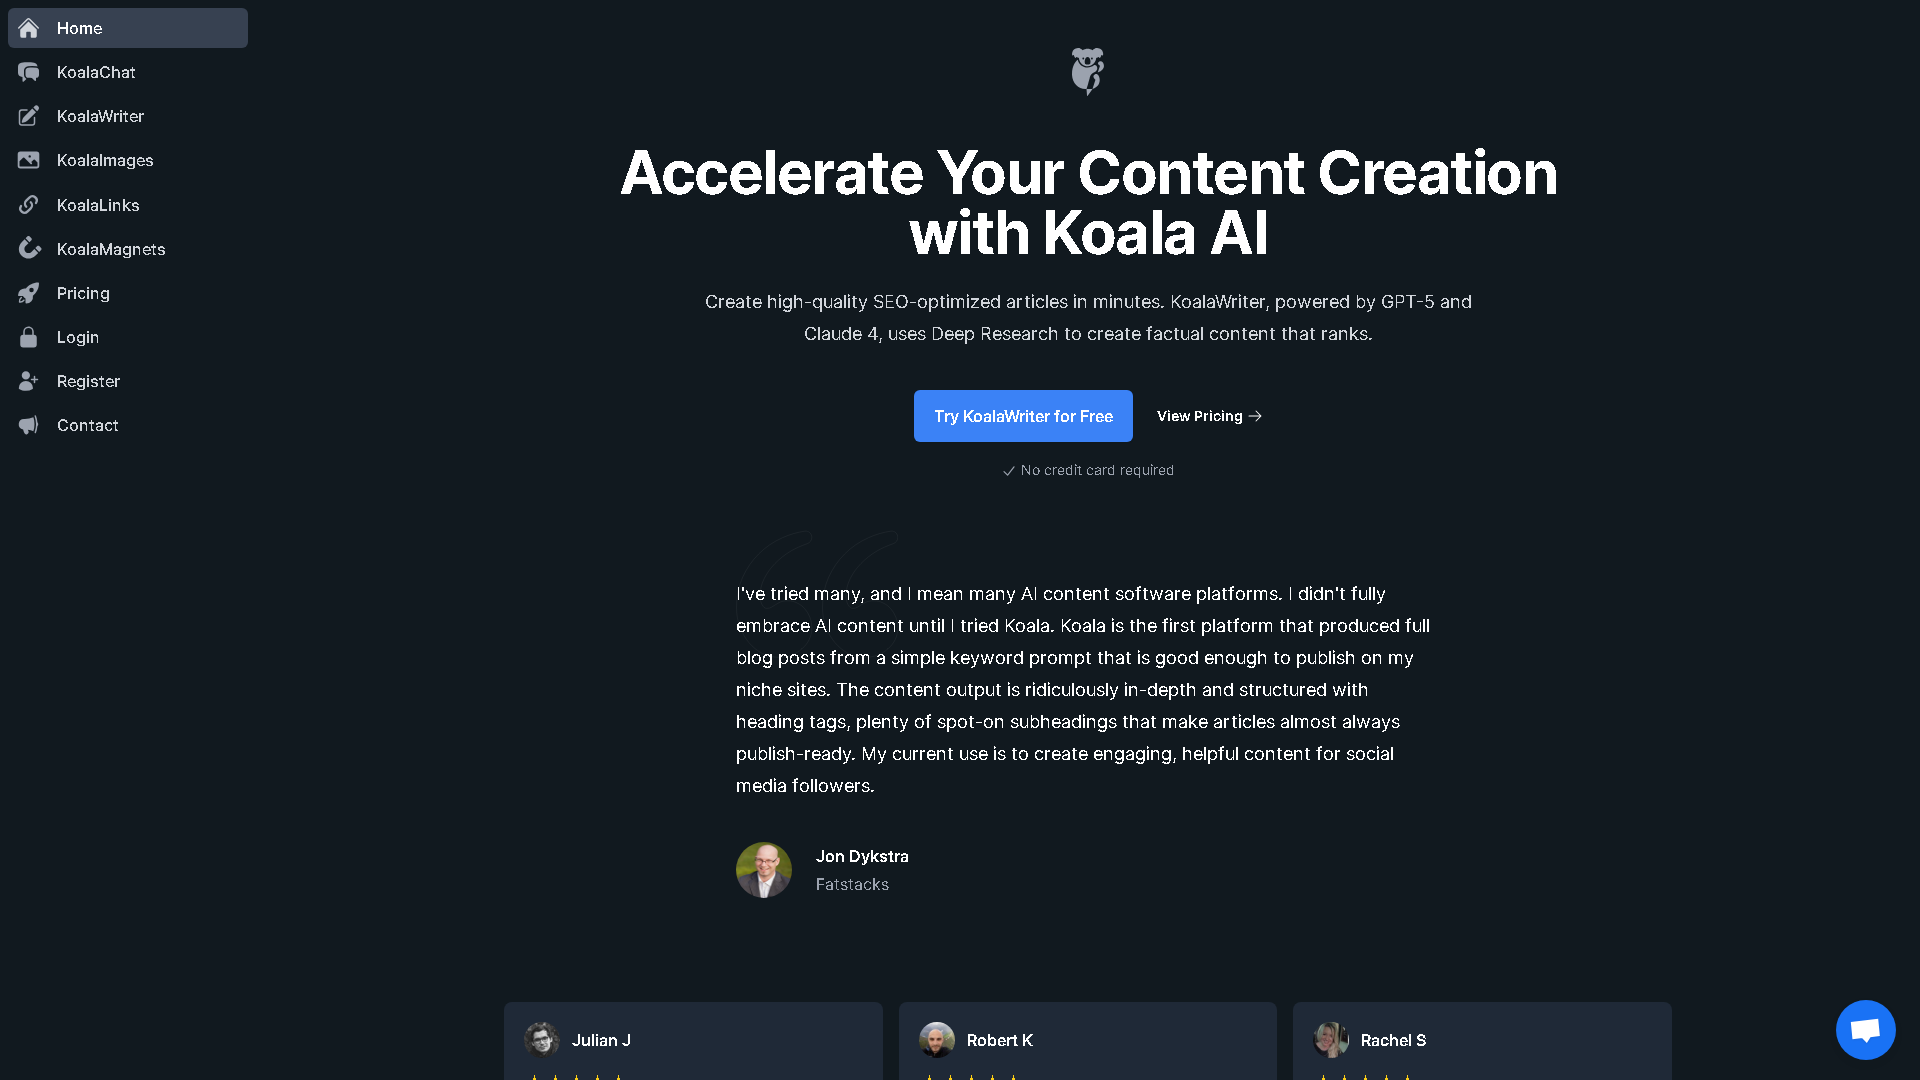Select the KoalaImages picture icon

(x=28, y=160)
